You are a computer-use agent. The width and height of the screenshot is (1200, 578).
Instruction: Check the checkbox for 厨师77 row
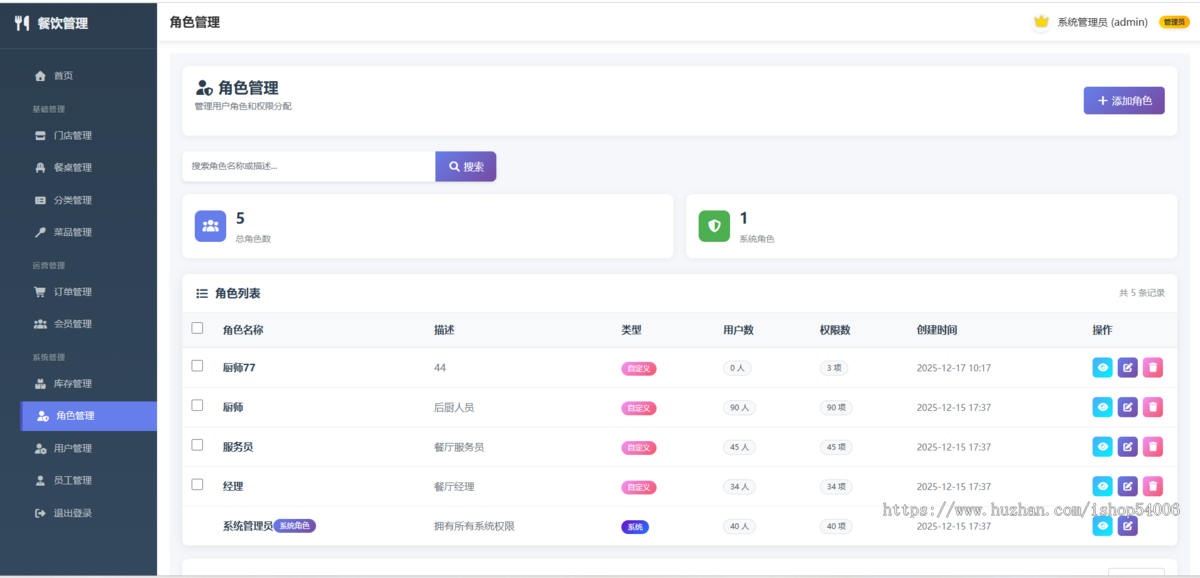coord(196,367)
